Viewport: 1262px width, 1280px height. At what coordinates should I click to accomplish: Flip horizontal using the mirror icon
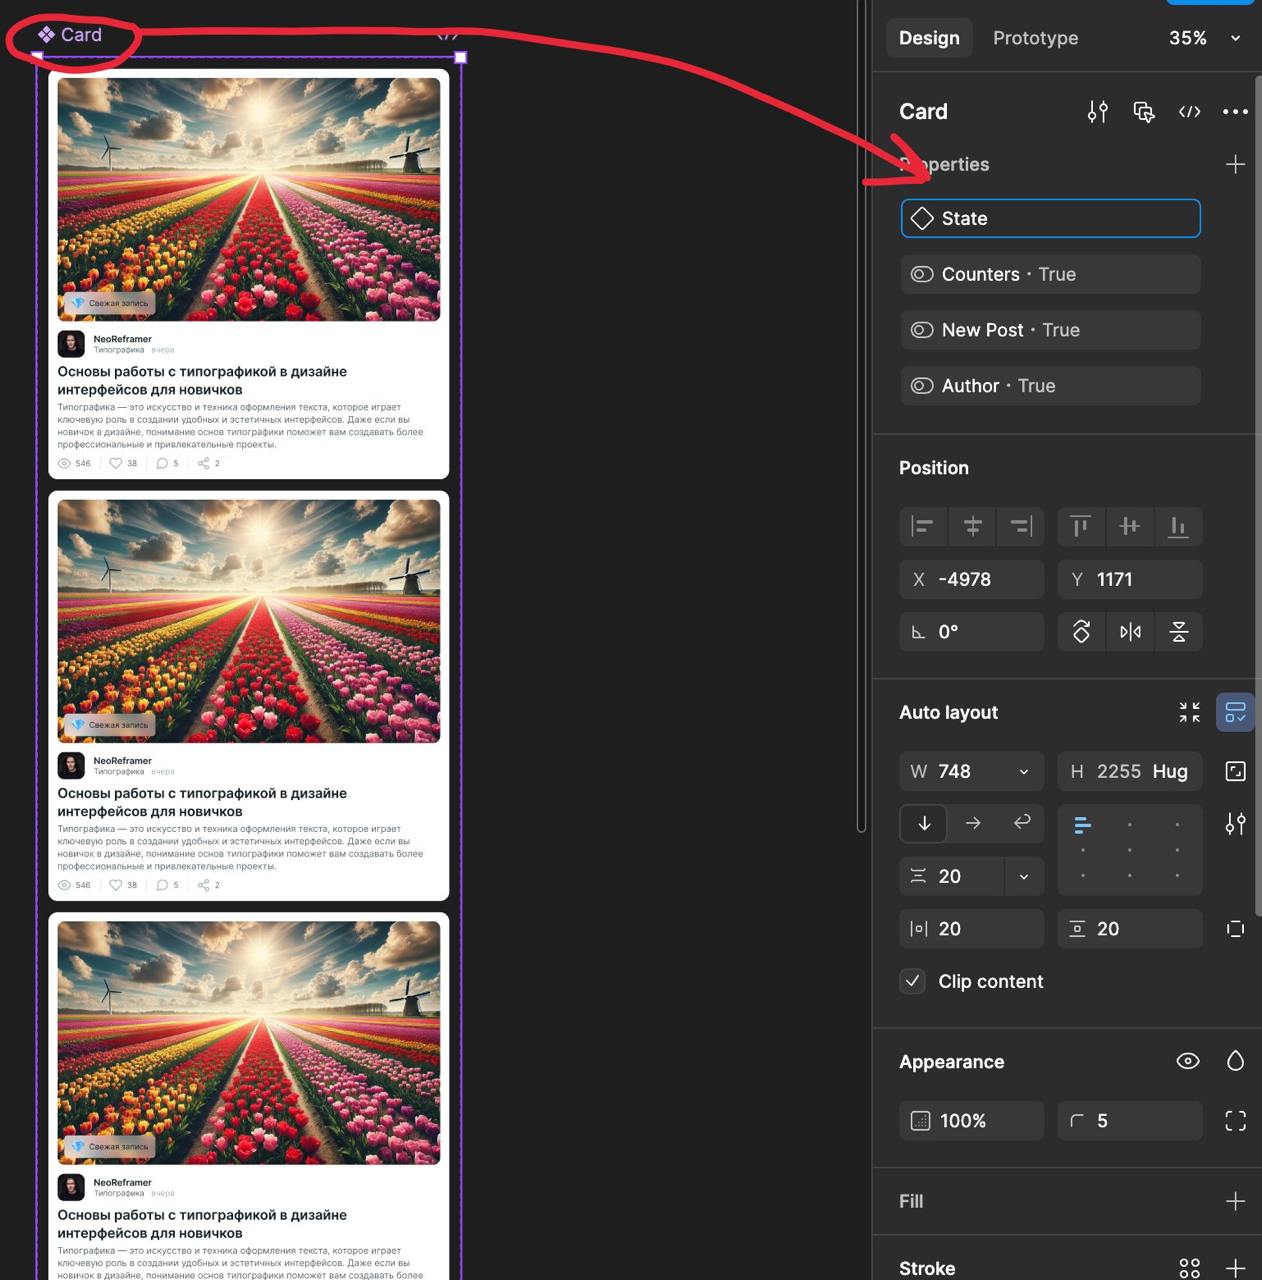(x=1130, y=632)
